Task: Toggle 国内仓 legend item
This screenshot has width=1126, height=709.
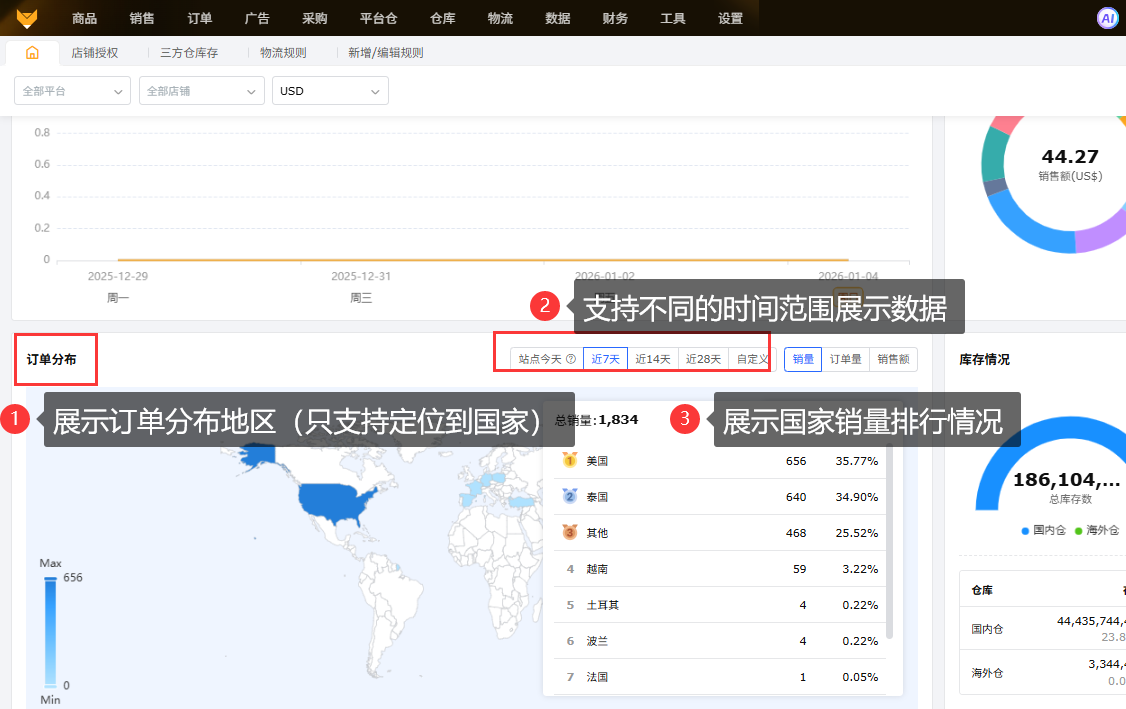Action: [1043, 530]
